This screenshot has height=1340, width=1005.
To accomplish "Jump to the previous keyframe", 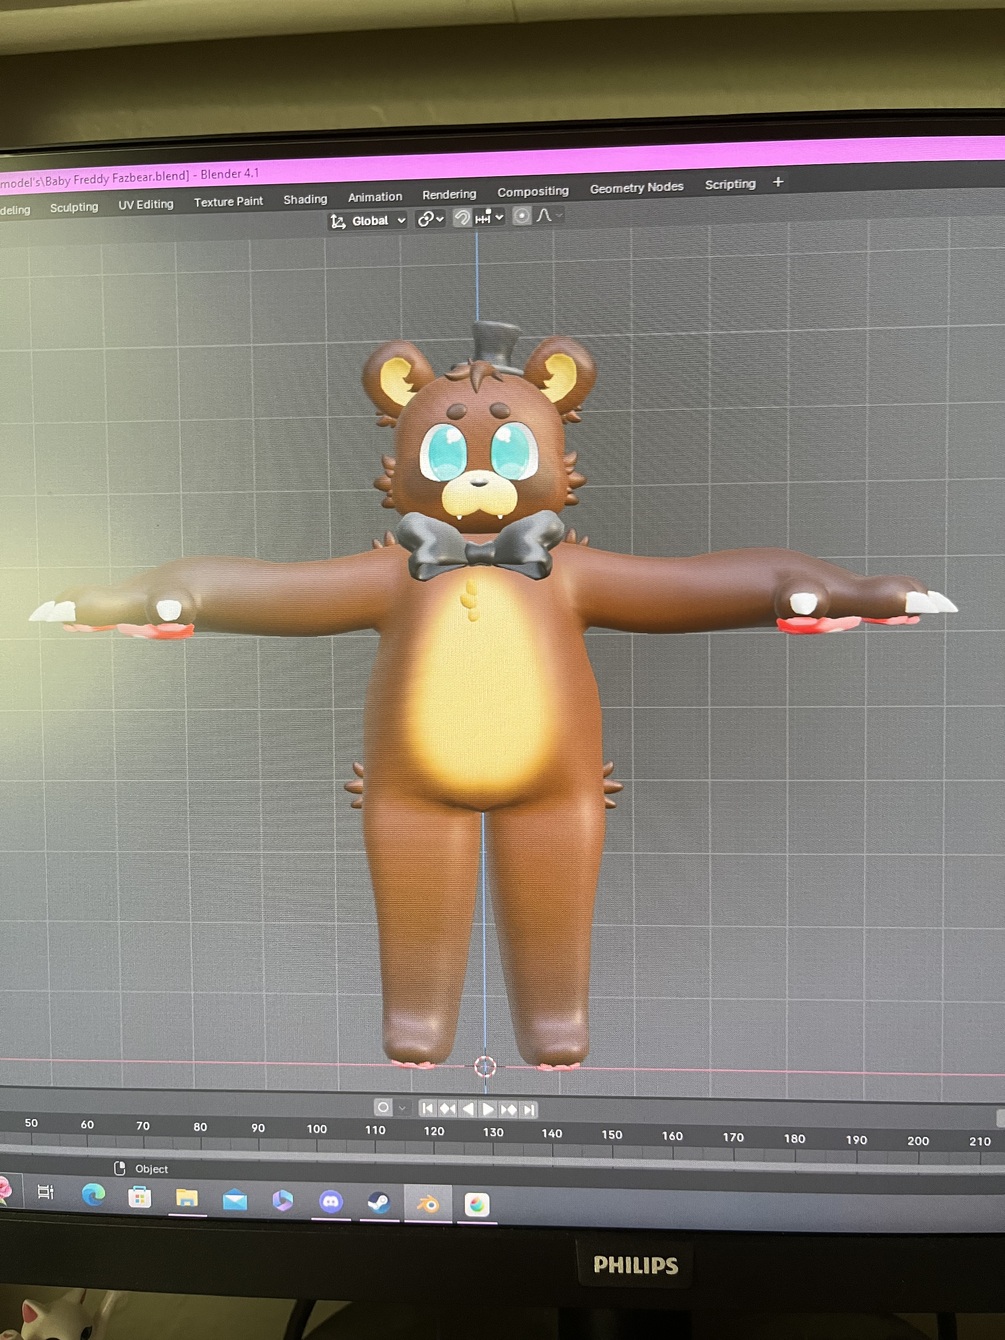I will click(448, 1108).
